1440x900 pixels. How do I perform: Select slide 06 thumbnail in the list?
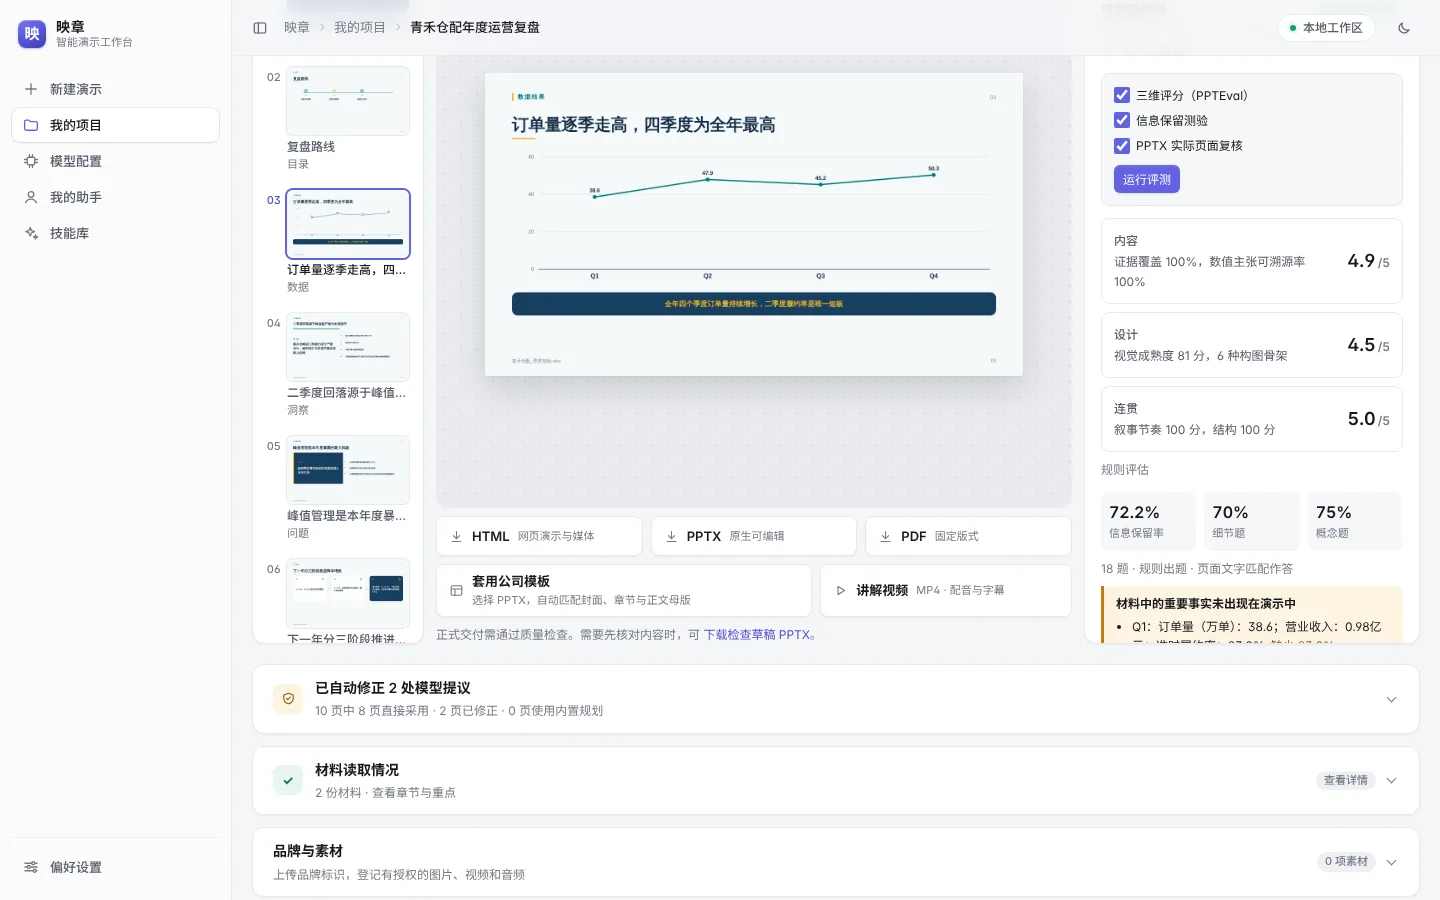(348, 593)
